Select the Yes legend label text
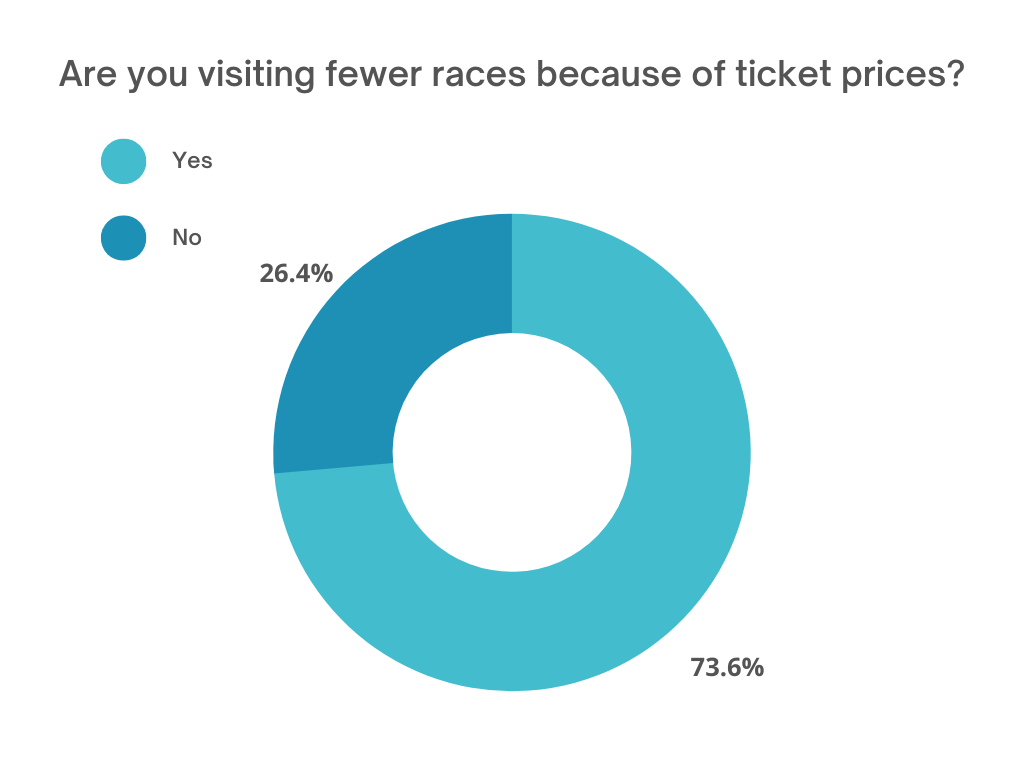The image size is (1024, 768). coord(192,160)
